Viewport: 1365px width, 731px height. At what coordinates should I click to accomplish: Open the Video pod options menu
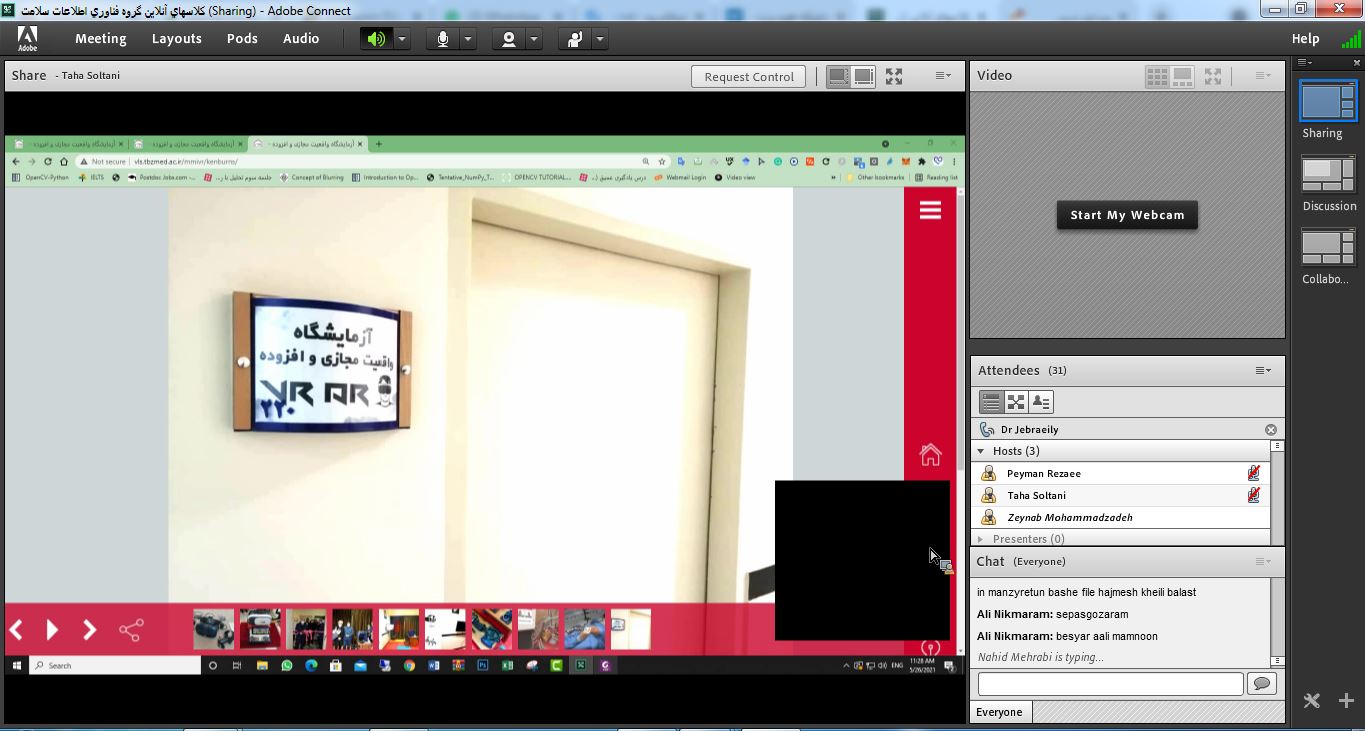(x=1263, y=76)
